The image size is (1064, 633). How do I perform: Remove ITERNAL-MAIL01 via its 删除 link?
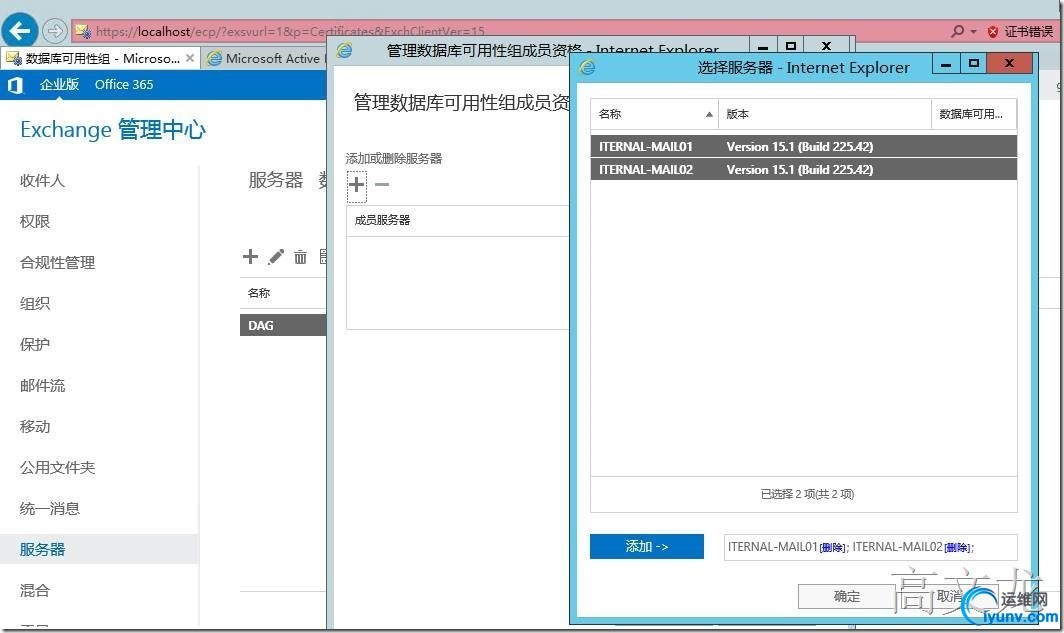click(833, 548)
